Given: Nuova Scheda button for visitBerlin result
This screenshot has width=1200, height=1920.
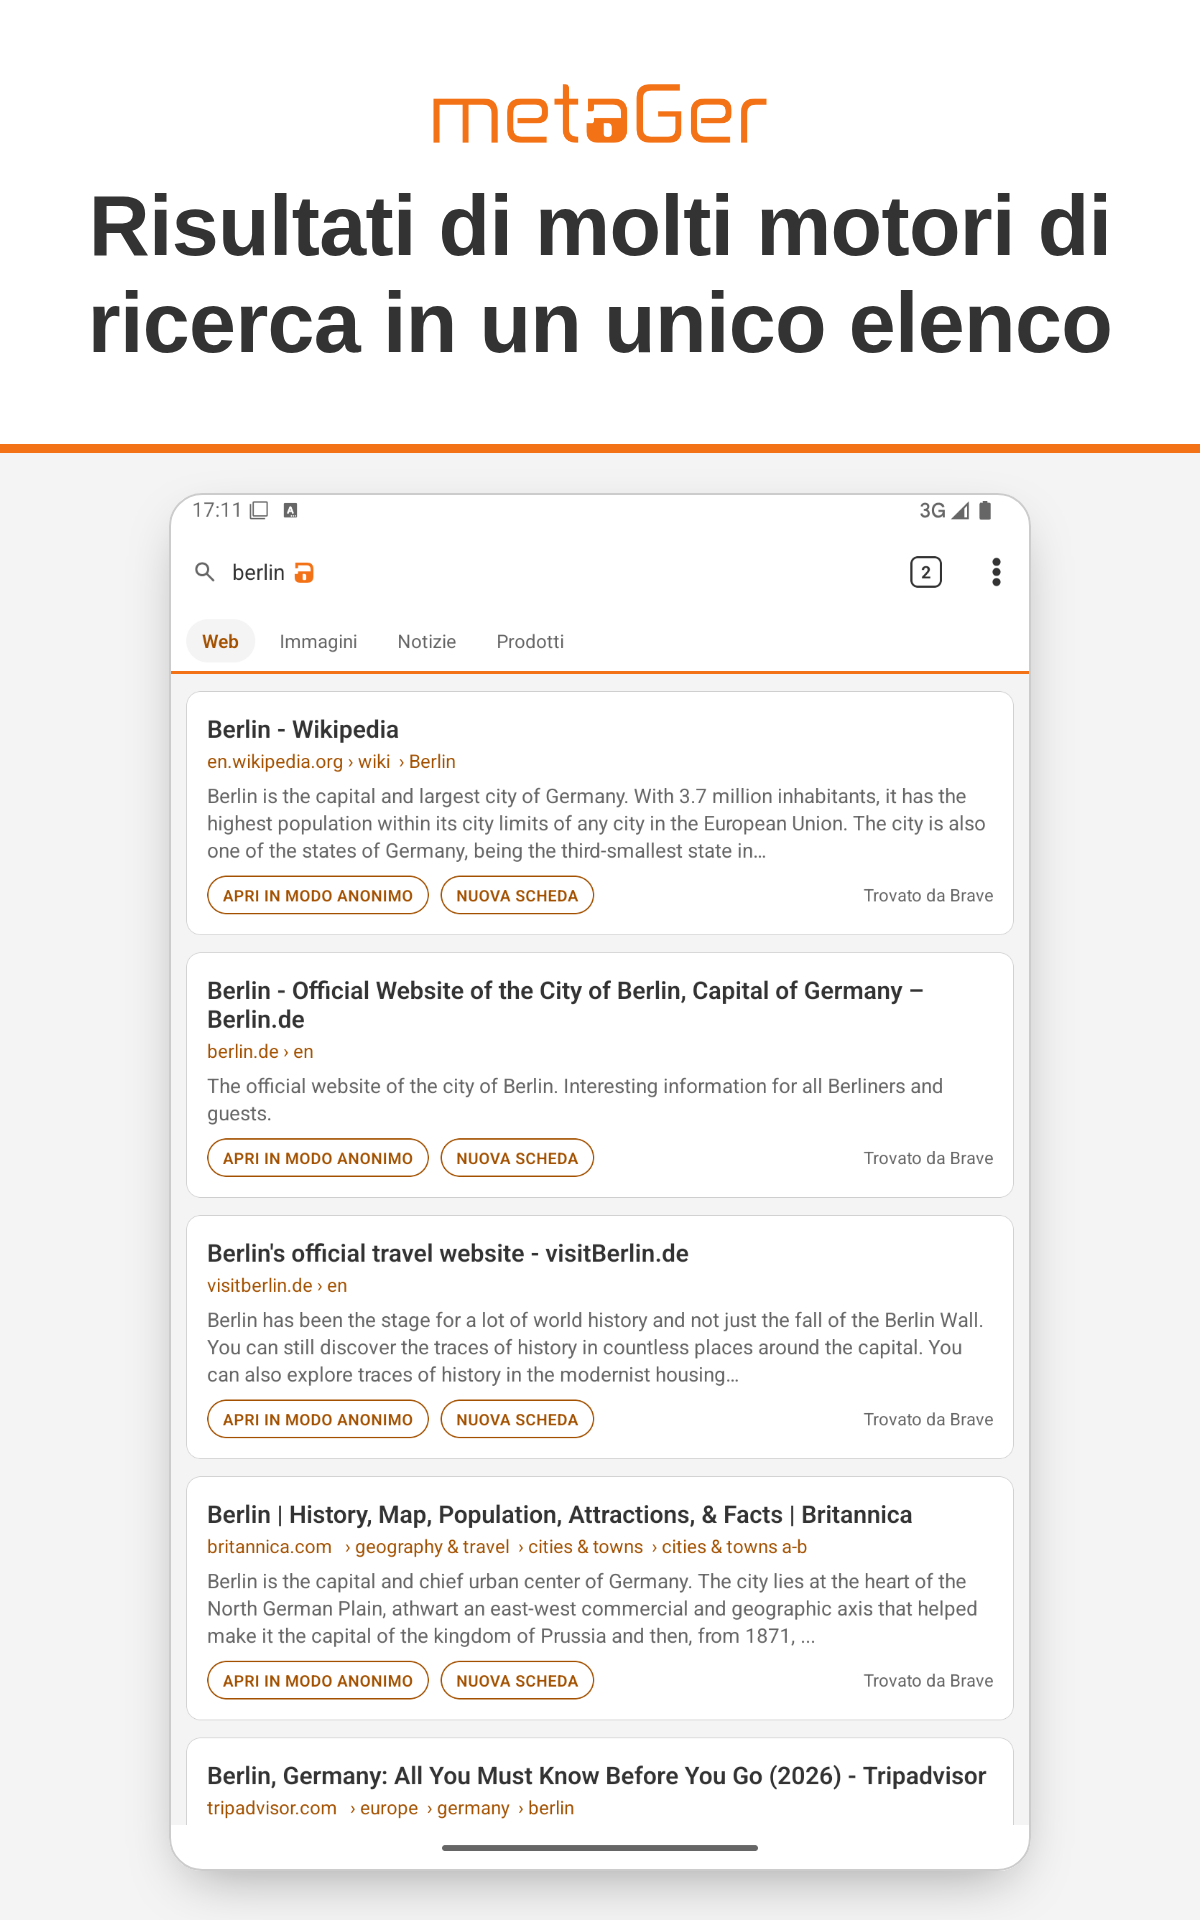Looking at the screenshot, I should coord(517,1419).
